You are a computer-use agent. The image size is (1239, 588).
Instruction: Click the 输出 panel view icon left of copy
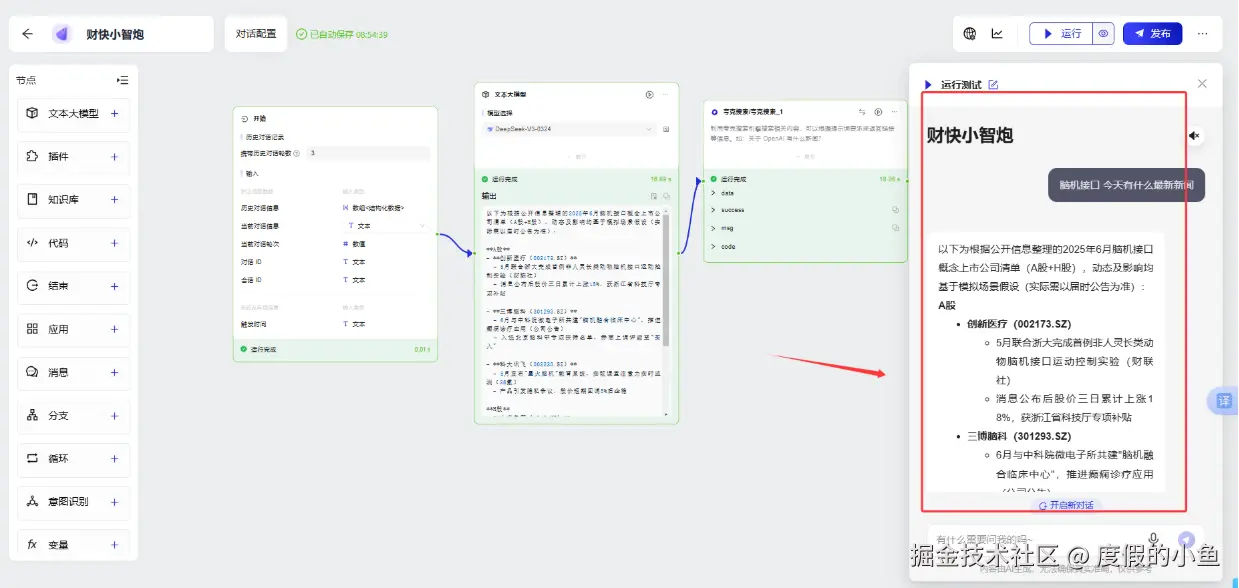tap(654, 196)
